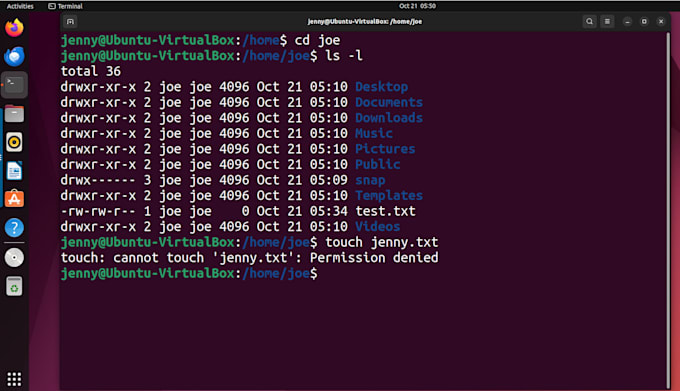The height and width of the screenshot is (391, 680).
Task: Click the Pictures directory name
Action: 385,149
